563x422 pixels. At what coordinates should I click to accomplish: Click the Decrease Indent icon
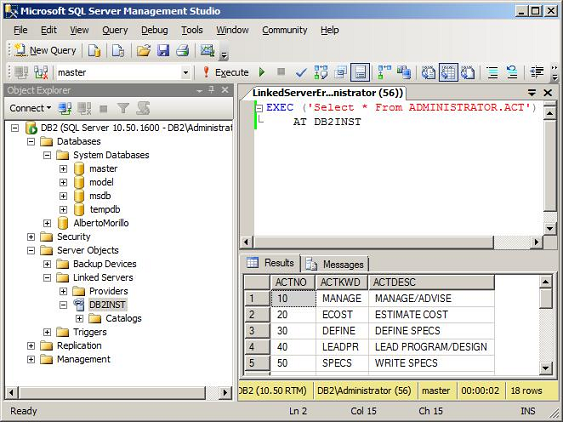tap(537, 73)
